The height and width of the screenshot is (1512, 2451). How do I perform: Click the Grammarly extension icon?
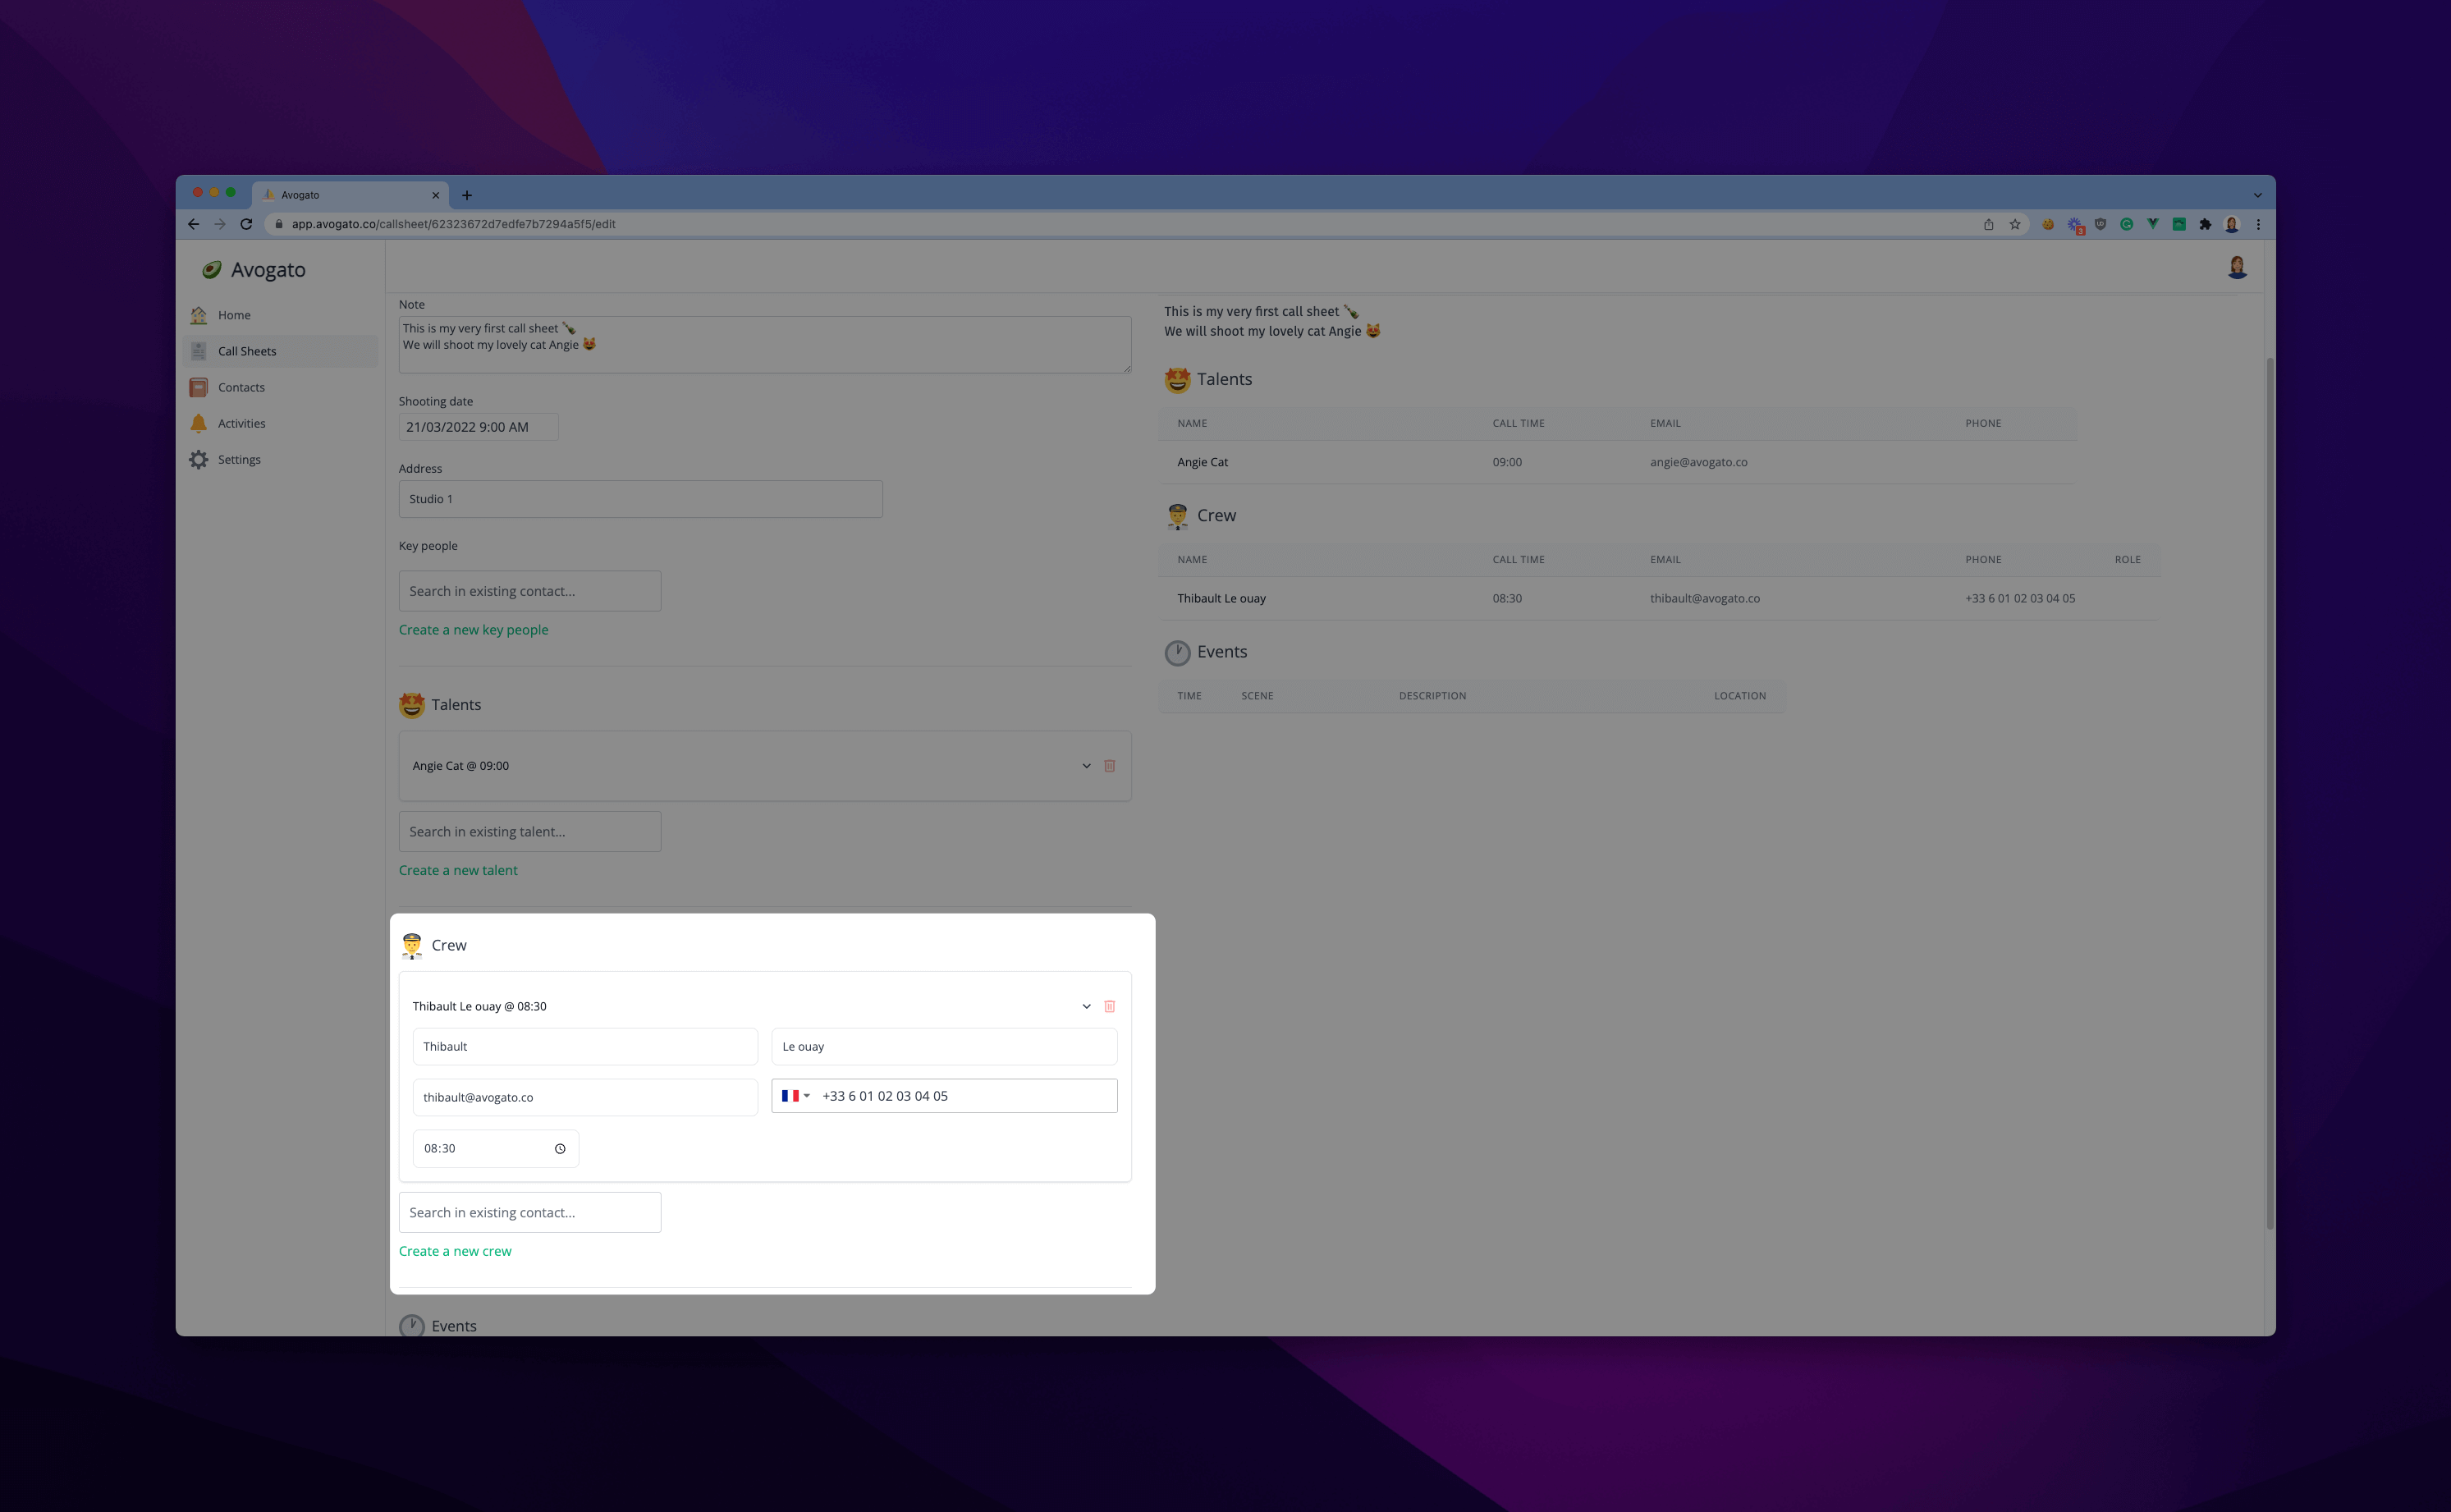(2126, 224)
